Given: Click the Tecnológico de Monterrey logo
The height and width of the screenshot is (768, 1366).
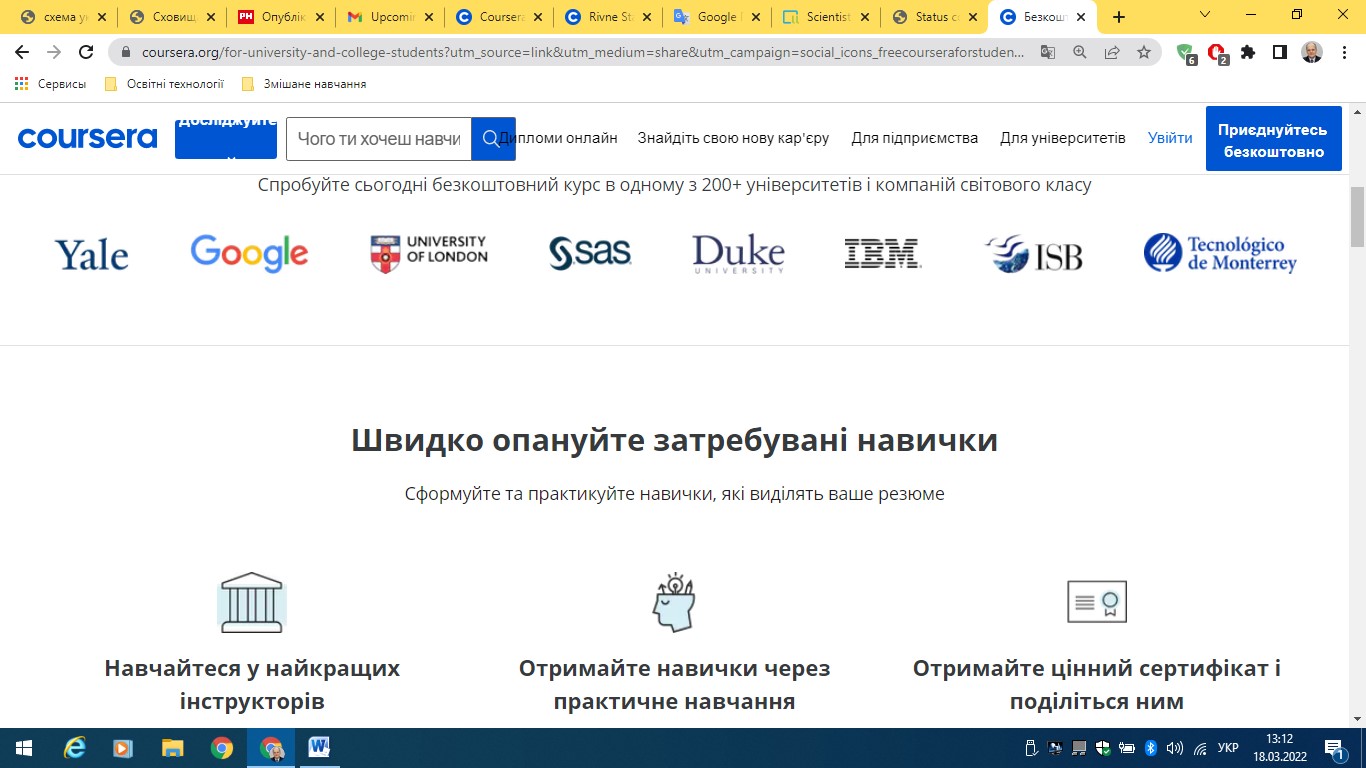Looking at the screenshot, I should click(1220, 254).
